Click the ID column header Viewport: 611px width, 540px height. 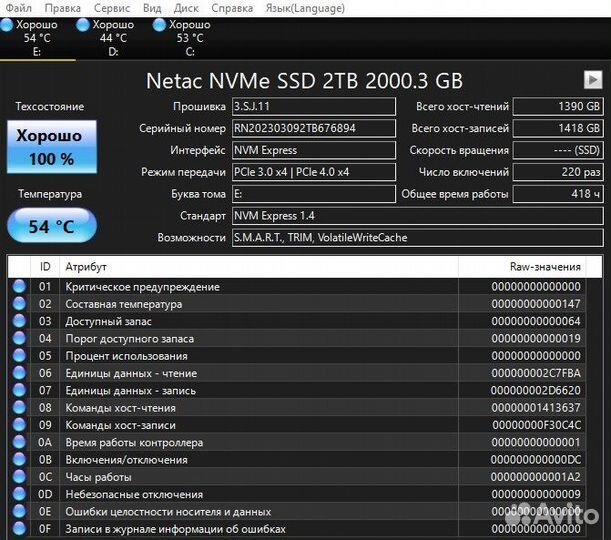pyautogui.click(x=45, y=267)
